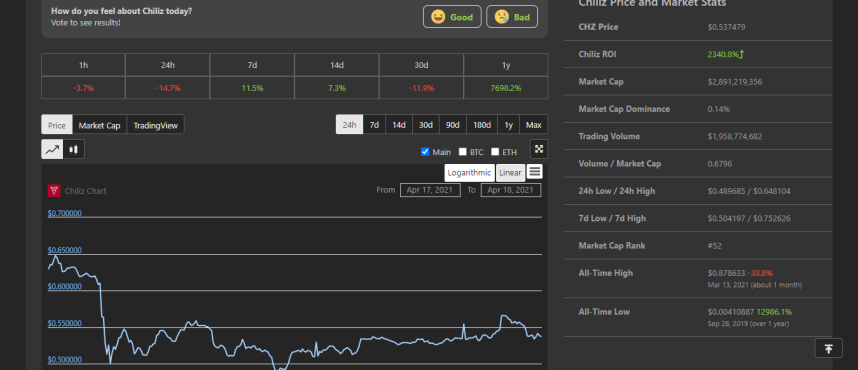Click the Market Cap value $2,891,219,356

click(734, 82)
